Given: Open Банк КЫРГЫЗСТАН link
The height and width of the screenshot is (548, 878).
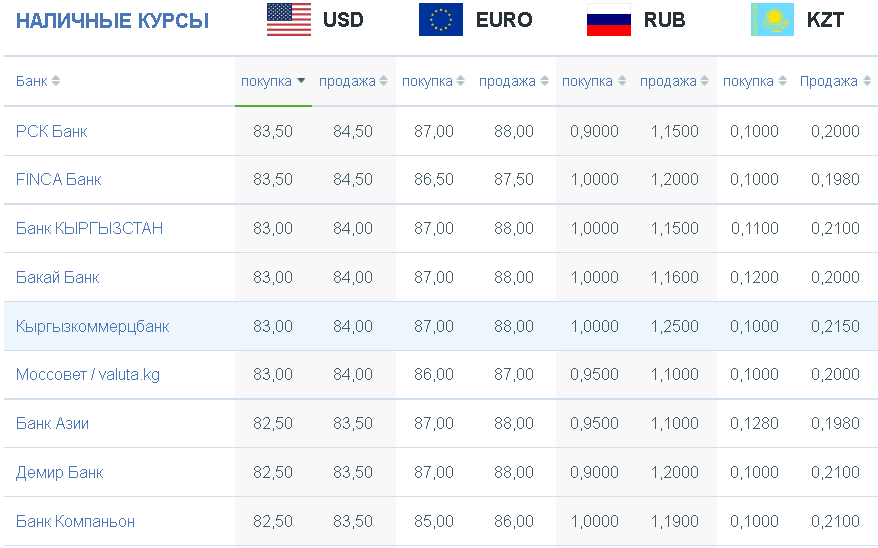Looking at the screenshot, I should point(89,228).
